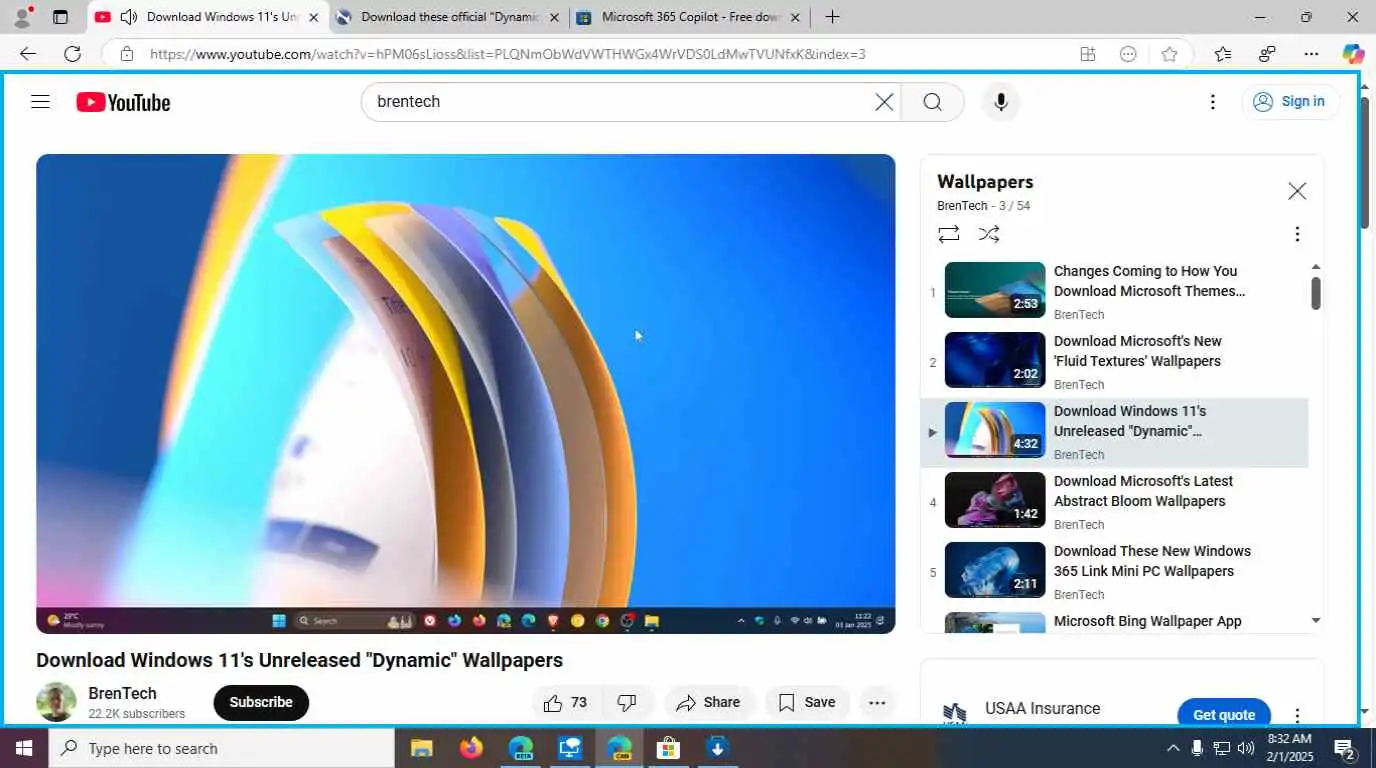Open 'Windows 365 Link Mini PC Wallpapers' video
The width and height of the screenshot is (1376, 768).
pos(1114,572)
